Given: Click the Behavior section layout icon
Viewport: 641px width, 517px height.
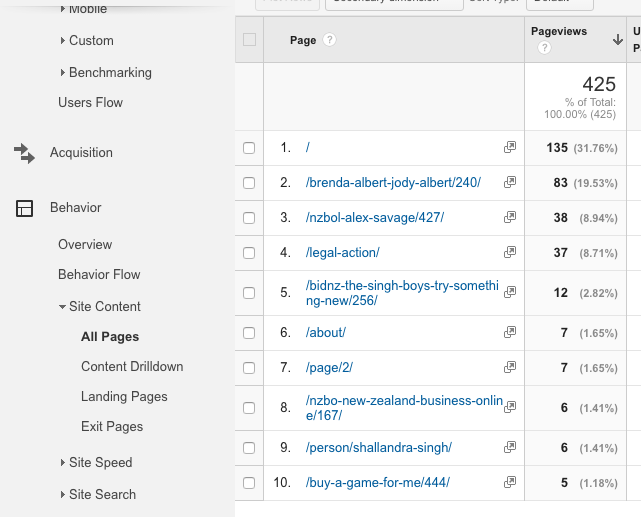Looking at the screenshot, I should coord(24,208).
